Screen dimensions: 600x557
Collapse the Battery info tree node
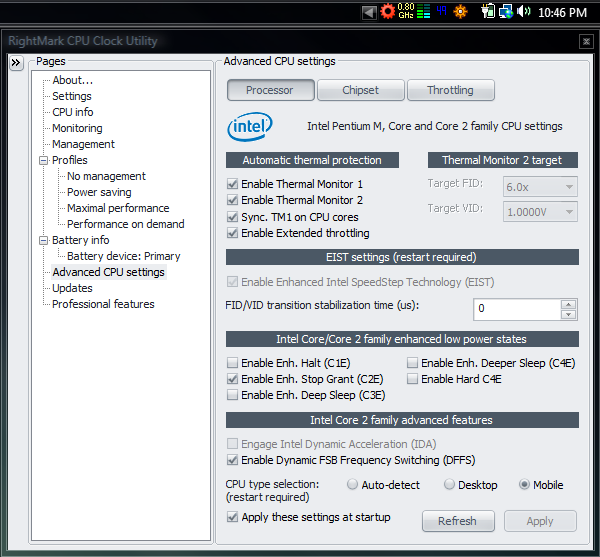[44, 240]
